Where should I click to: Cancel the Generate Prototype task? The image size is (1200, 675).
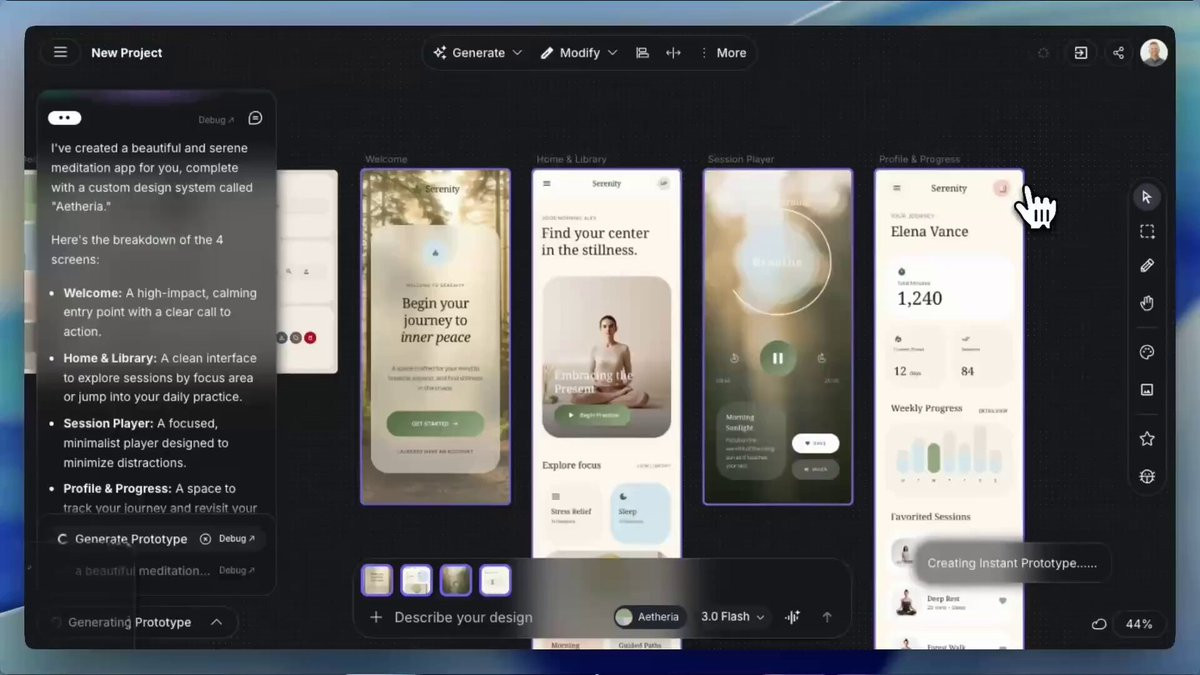coord(205,539)
